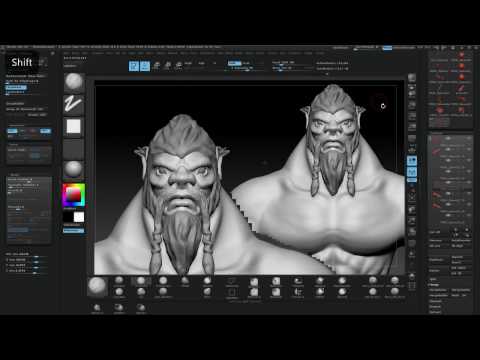
Task: Open the Draw menu in menu bar
Action: [110, 53]
